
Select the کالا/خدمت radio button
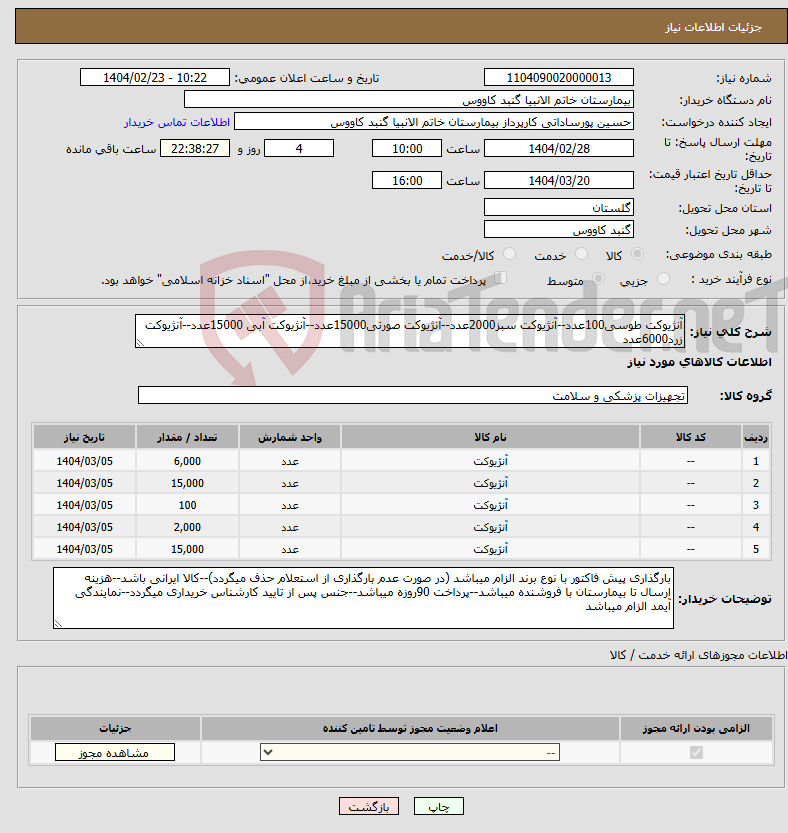pyautogui.click(x=509, y=254)
